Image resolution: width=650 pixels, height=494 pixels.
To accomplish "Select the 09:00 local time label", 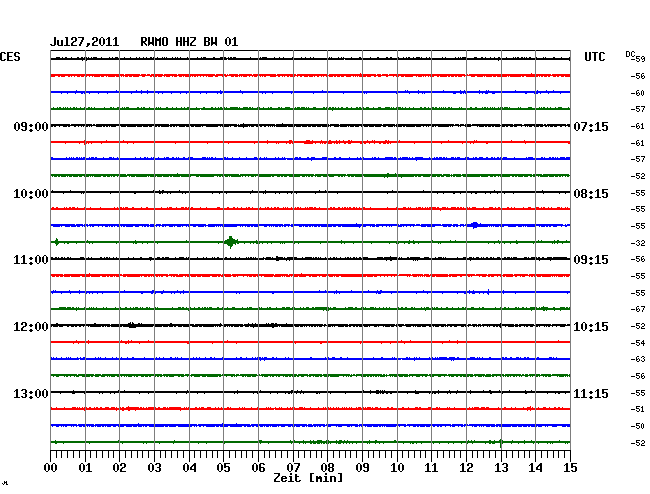I will 31,126.
